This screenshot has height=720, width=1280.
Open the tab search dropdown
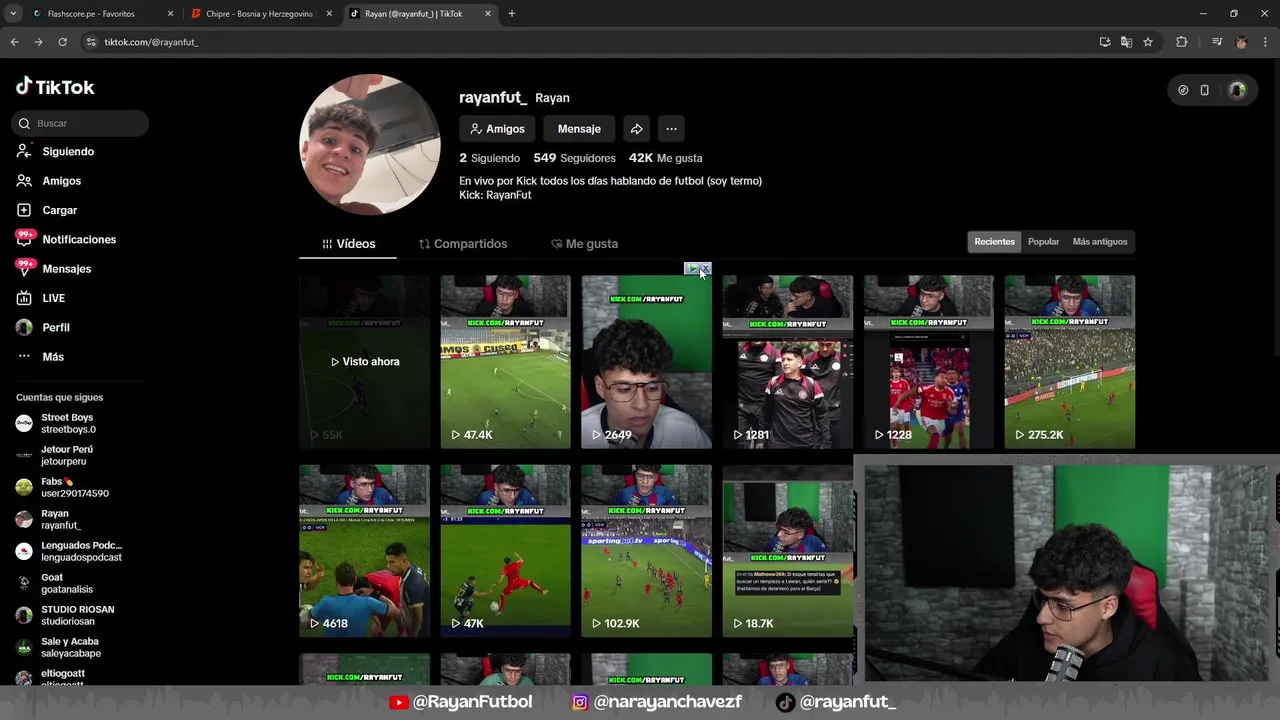point(13,14)
